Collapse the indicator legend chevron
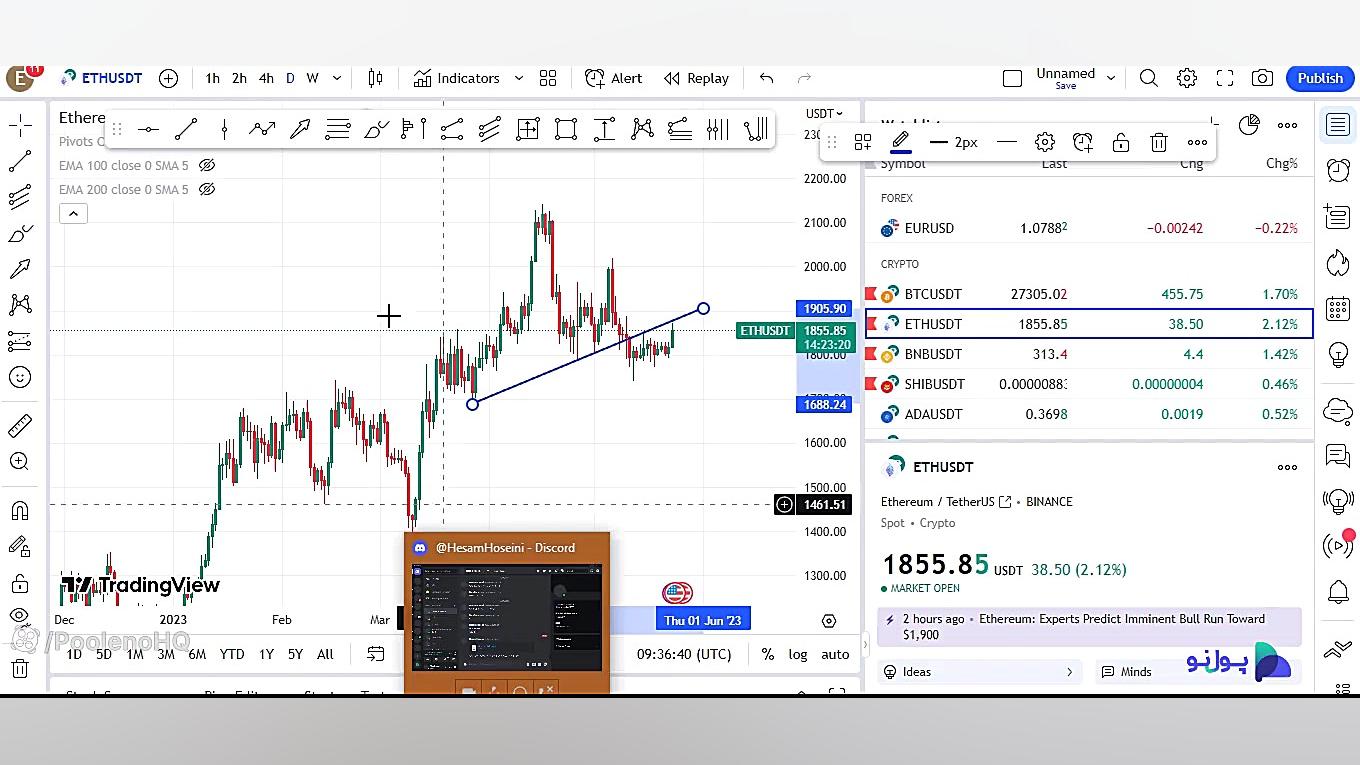 click(x=73, y=213)
